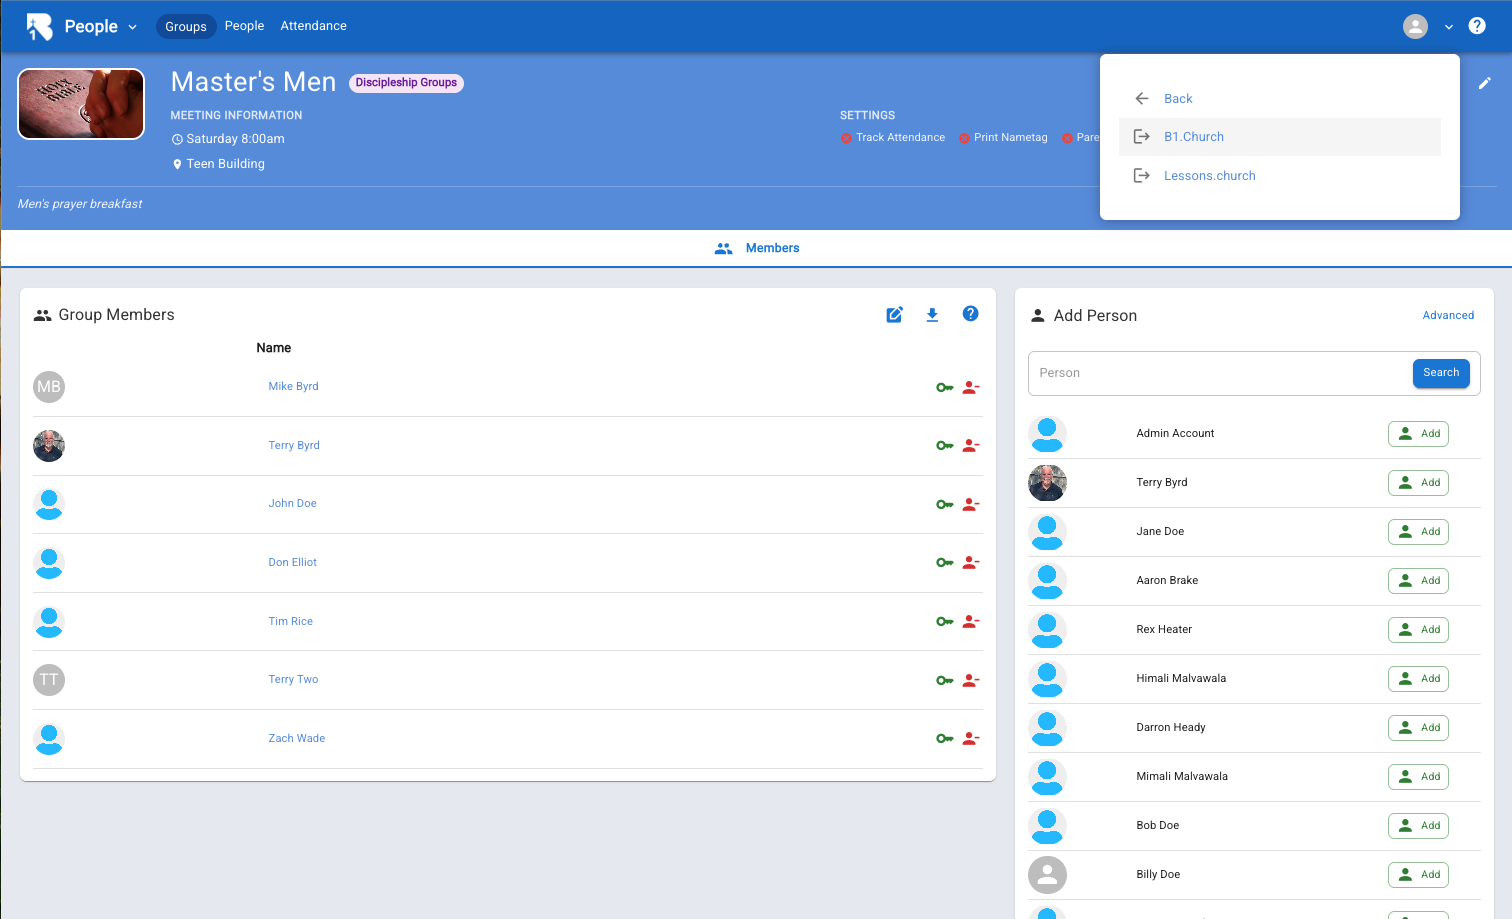
Task: Open the user account dropdown arrow
Action: click(x=1448, y=27)
